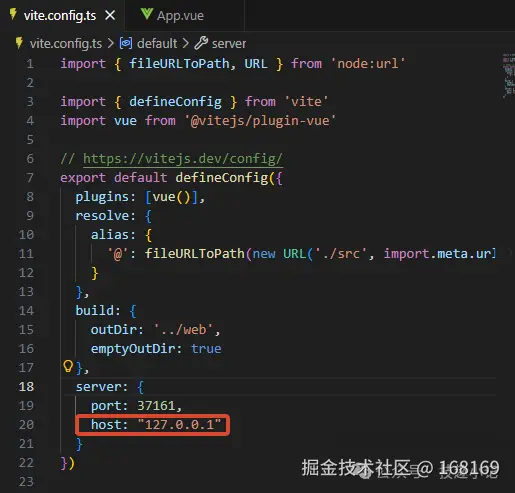The width and height of the screenshot is (515, 493).
Task: Click the 'plugins' key on line 8
Action: coord(102,197)
